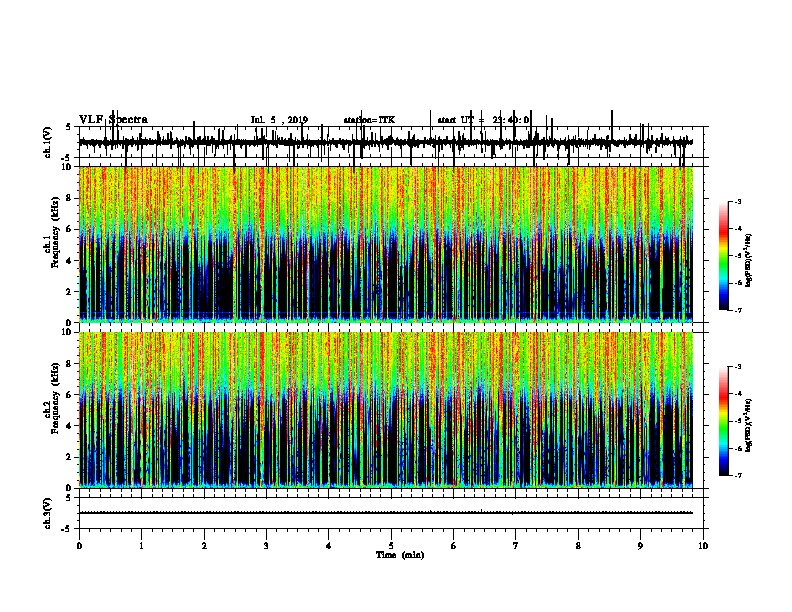Click the "-7" label on ch.1 colorbar
The width and height of the screenshot is (792, 612).
point(738,310)
